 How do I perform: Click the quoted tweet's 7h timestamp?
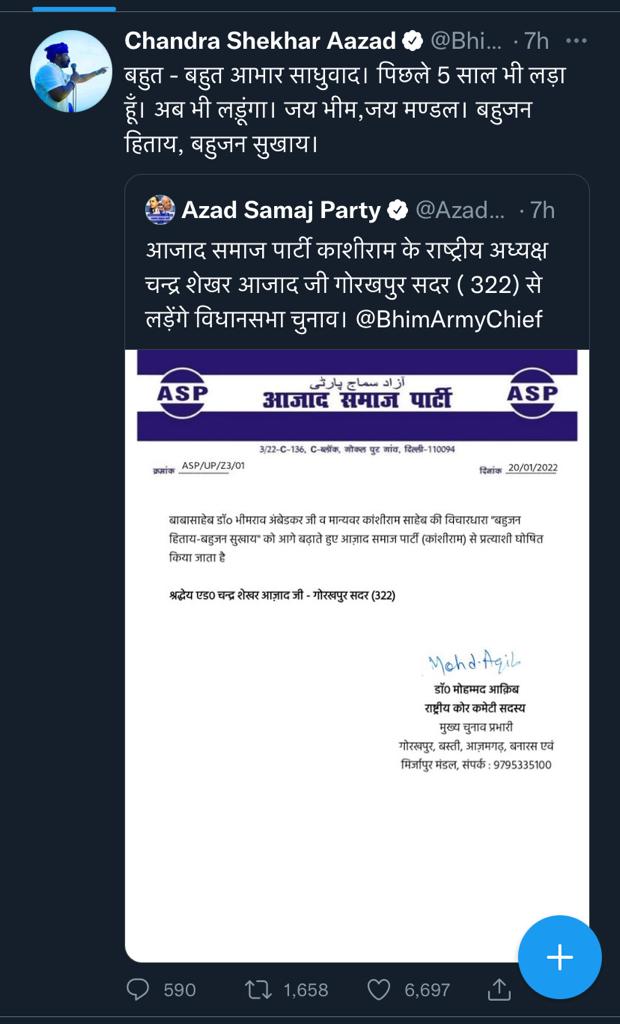(541, 210)
